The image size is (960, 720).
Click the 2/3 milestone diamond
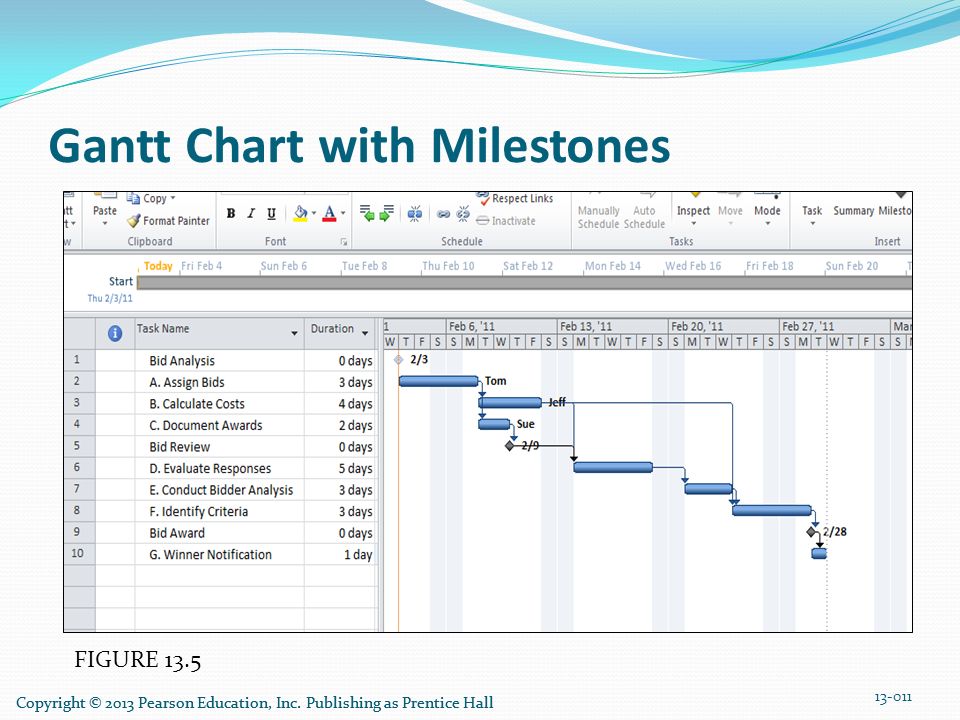[399, 359]
